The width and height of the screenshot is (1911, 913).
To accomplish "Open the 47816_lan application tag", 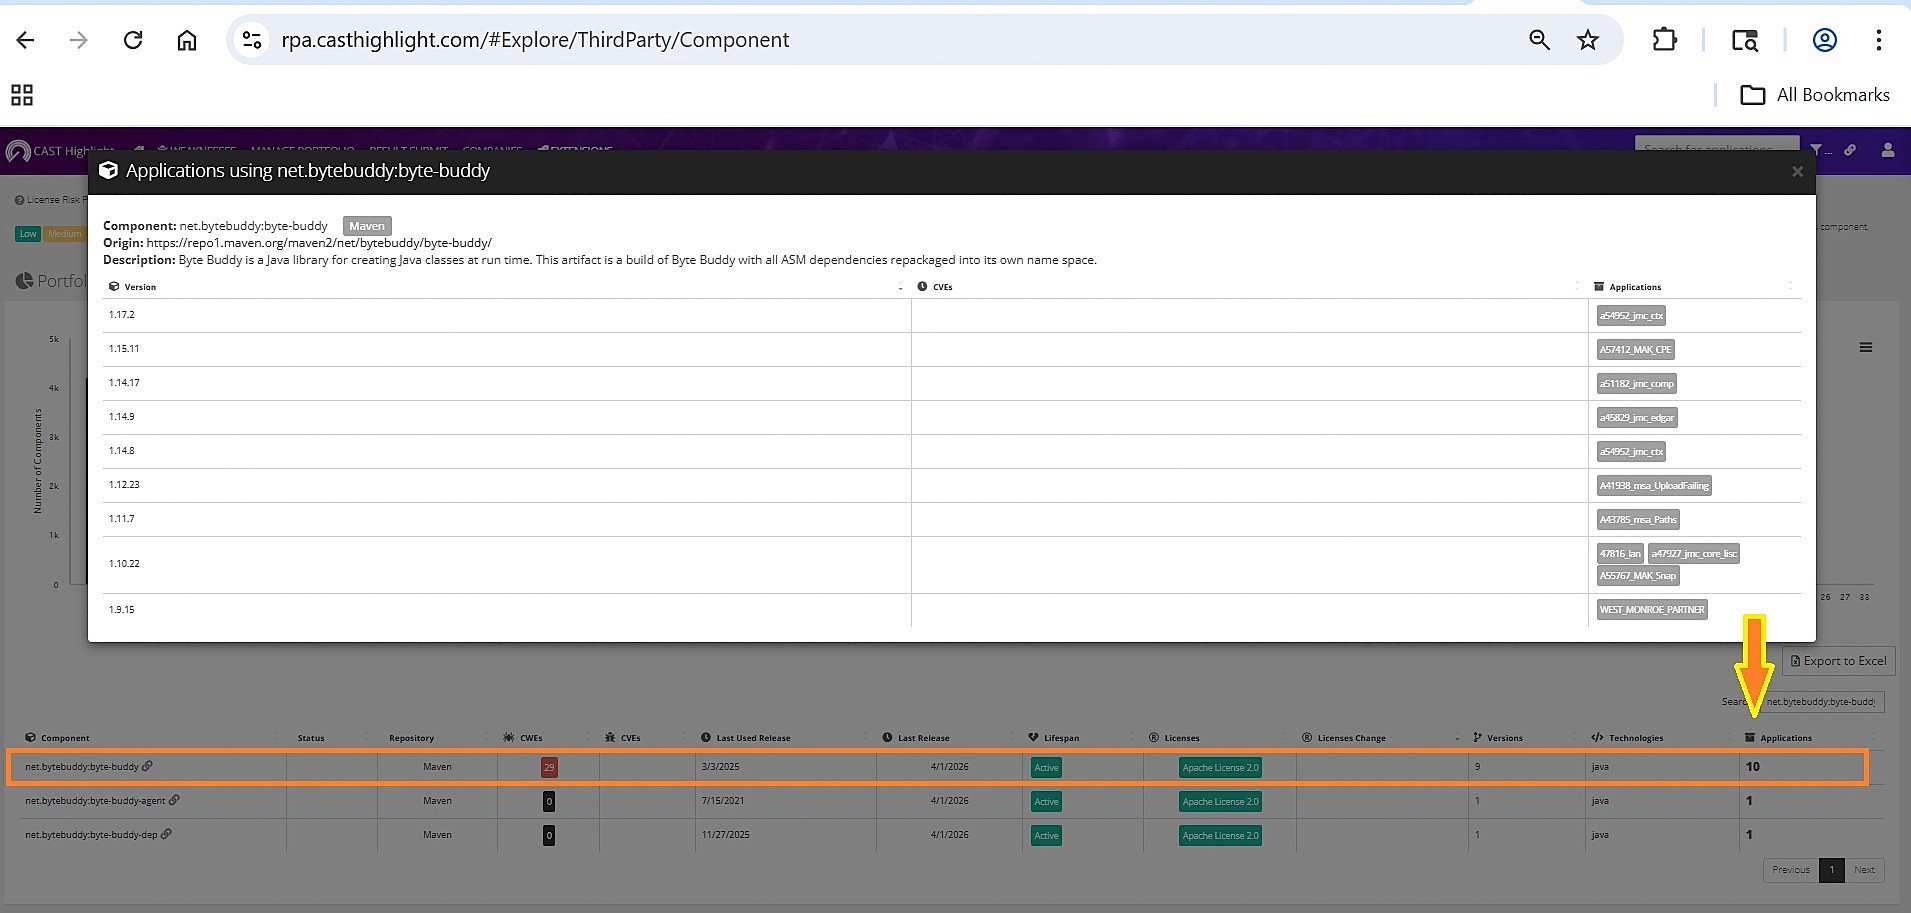I will 1620,554.
